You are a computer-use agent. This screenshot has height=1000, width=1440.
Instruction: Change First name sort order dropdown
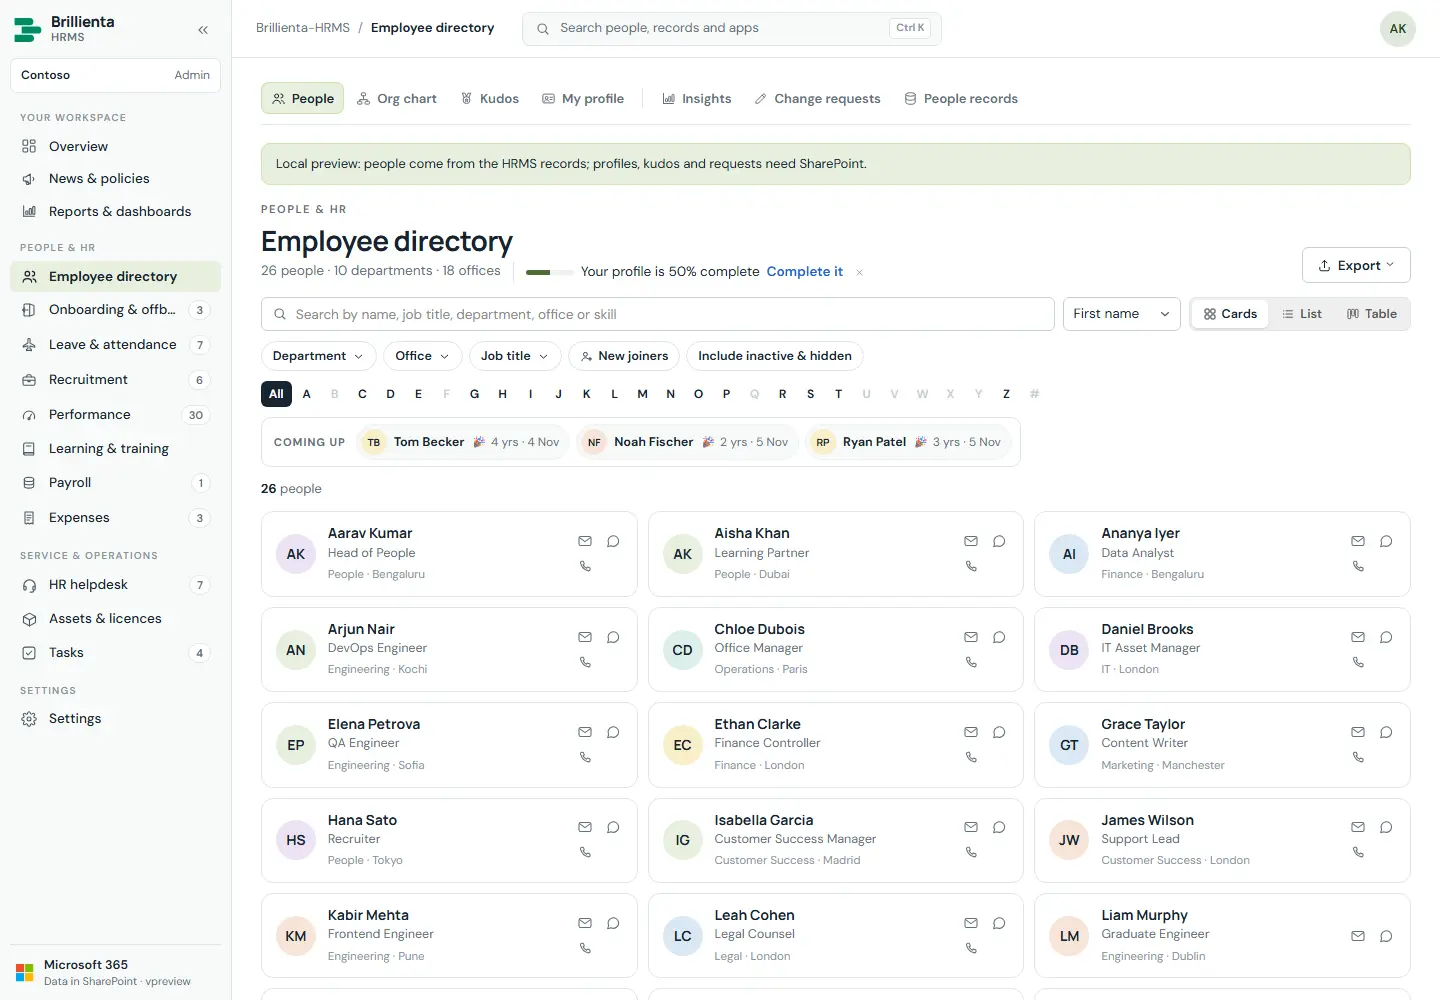pyautogui.click(x=1121, y=314)
